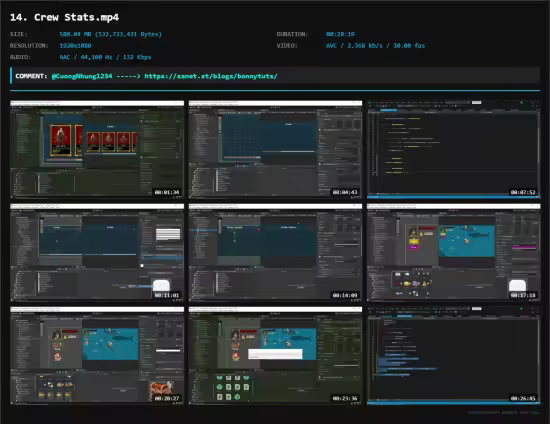View the thumbnail stamped 00:17:18
Image resolution: width=550 pixels, height=424 pixels.
click(454, 252)
